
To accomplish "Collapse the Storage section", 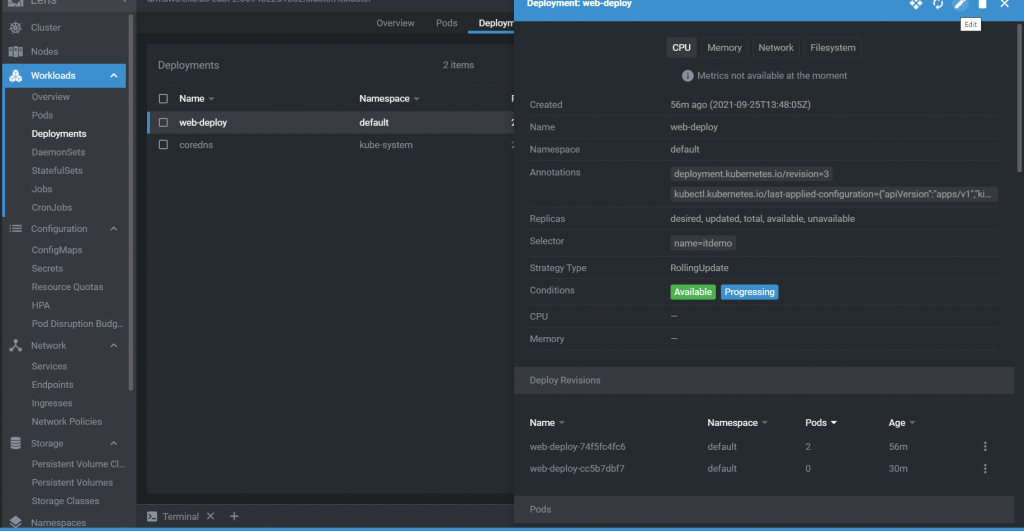I will (x=114, y=443).
